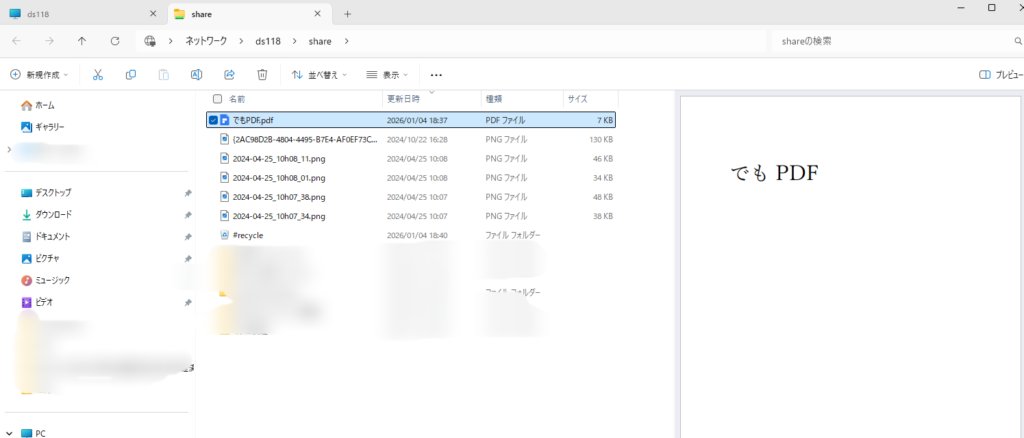Click the Paste clipboard icon

coord(164,75)
